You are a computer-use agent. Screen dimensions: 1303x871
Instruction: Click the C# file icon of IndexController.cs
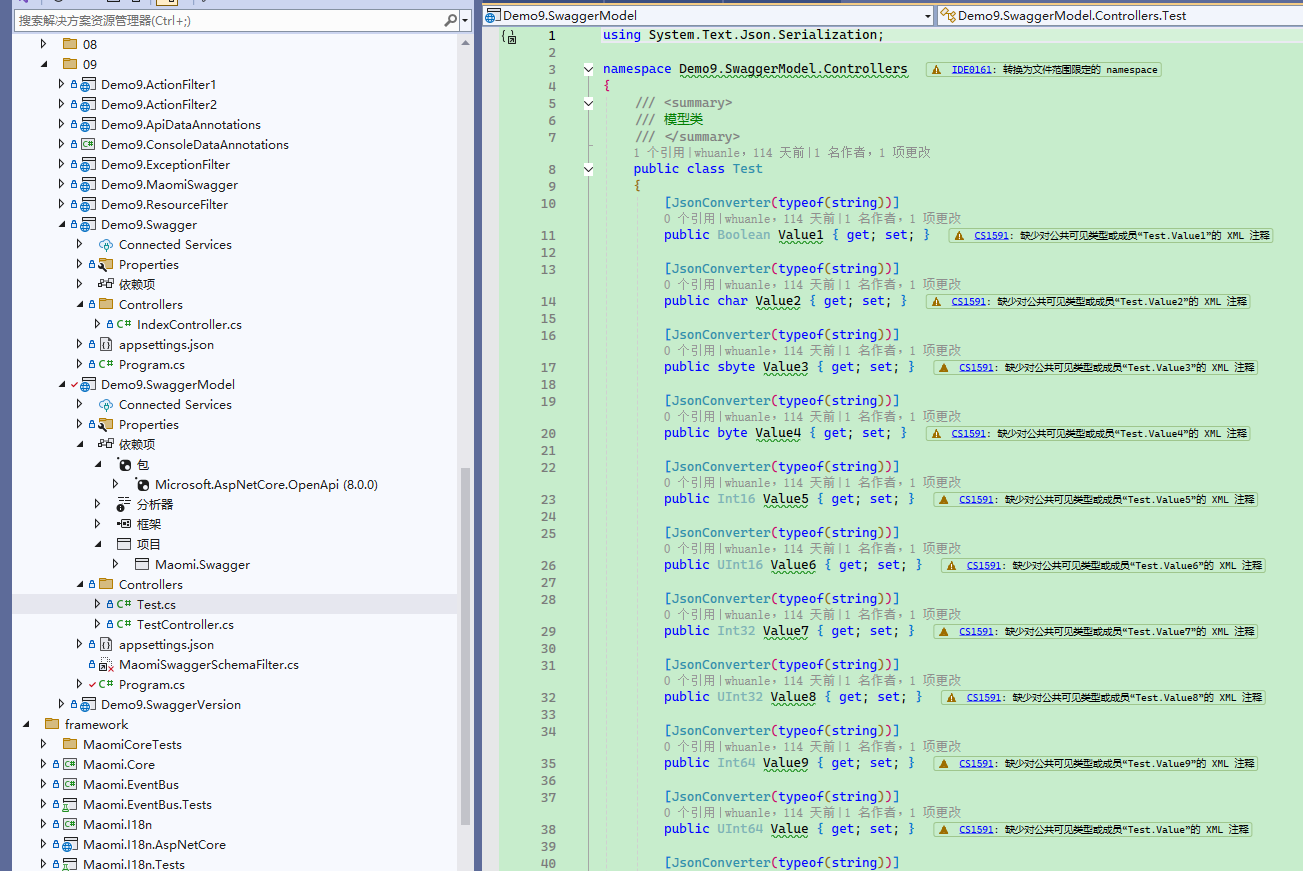[124, 325]
